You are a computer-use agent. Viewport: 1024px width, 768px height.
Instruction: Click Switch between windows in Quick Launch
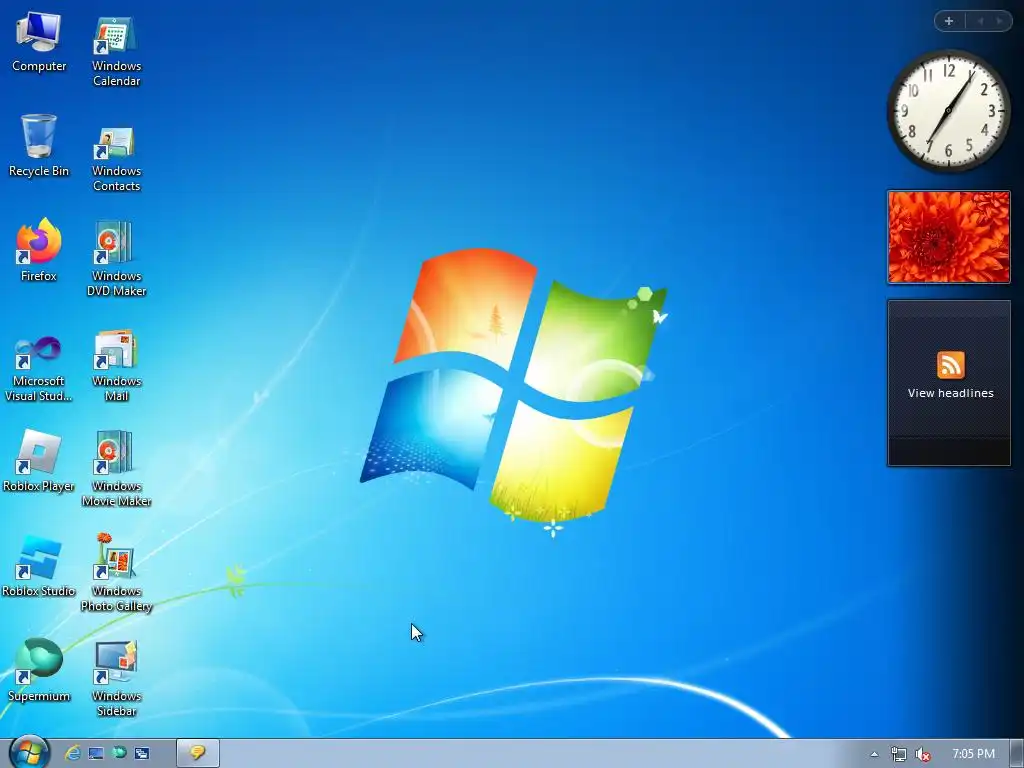(x=142, y=754)
